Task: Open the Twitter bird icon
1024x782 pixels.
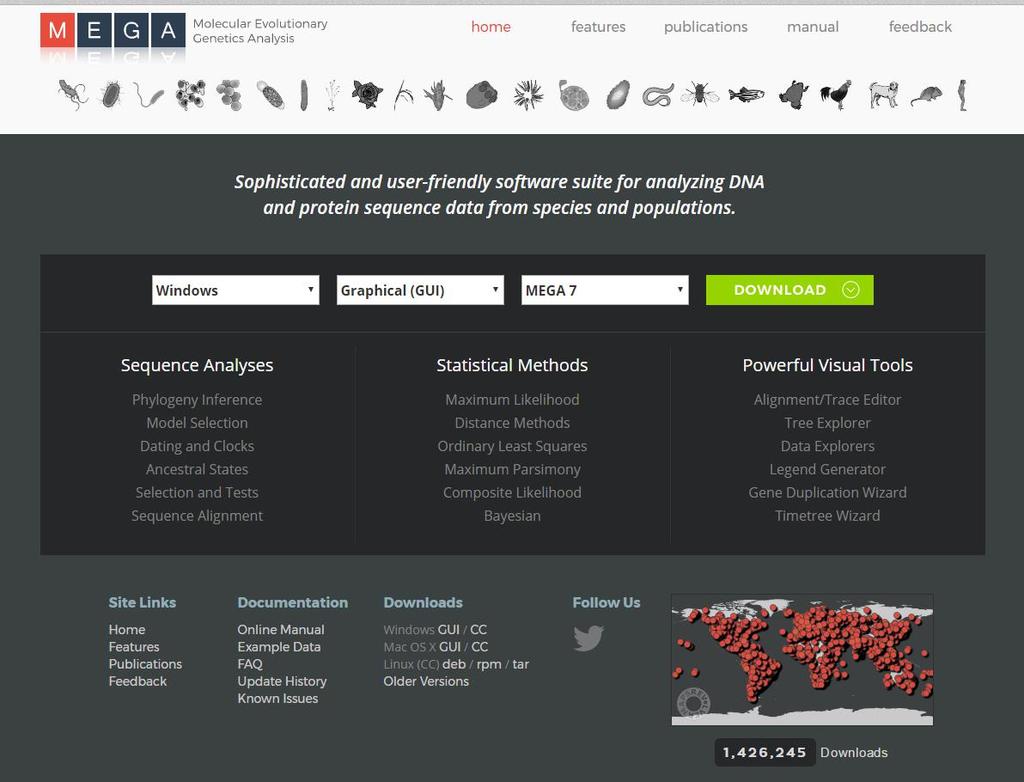Action: (x=588, y=638)
